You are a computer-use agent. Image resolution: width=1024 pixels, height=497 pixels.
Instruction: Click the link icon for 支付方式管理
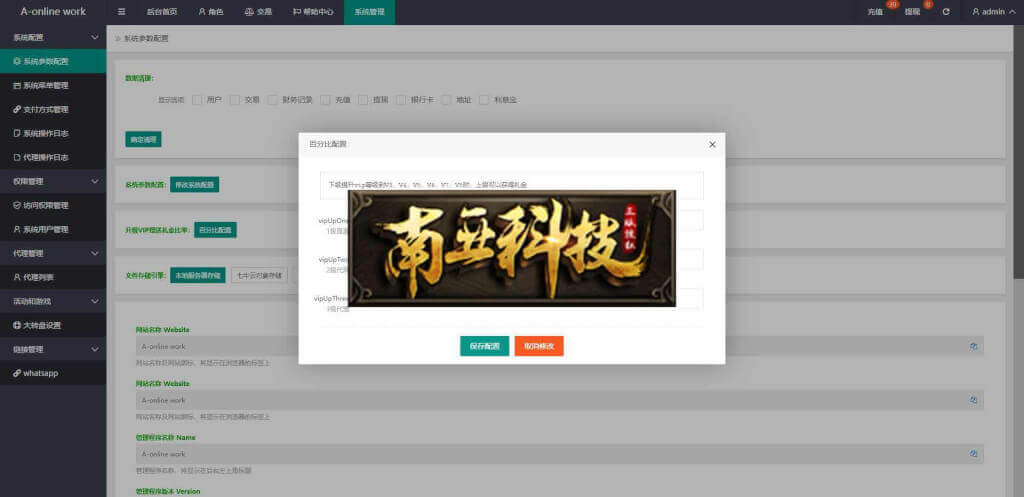tap(17, 109)
